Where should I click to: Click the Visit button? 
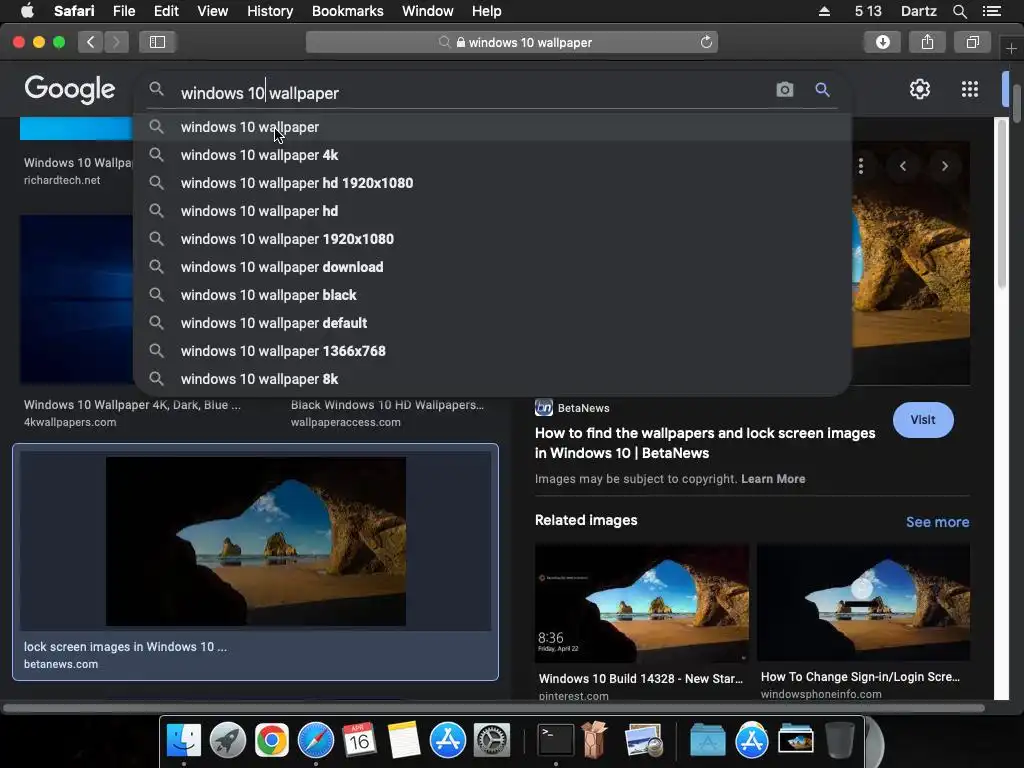click(923, 420)
